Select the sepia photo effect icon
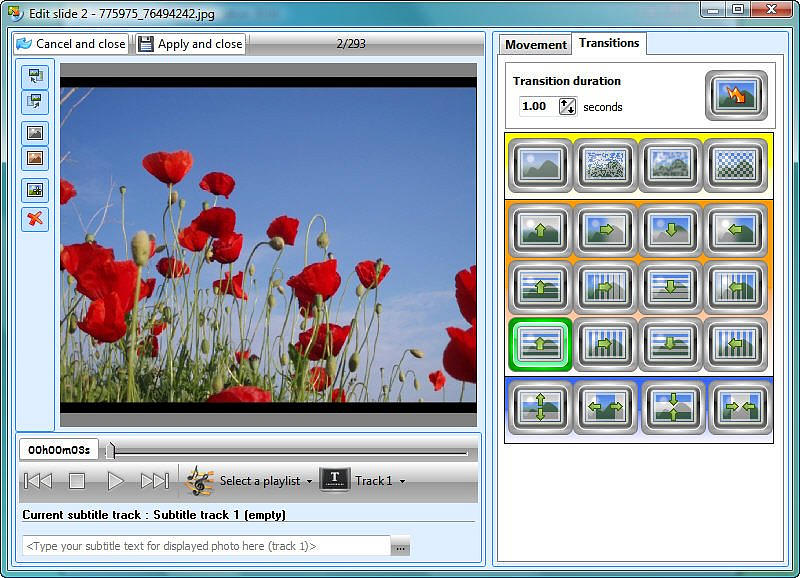The height and width of the screenshot is (578, 800). tap(36, 158)
